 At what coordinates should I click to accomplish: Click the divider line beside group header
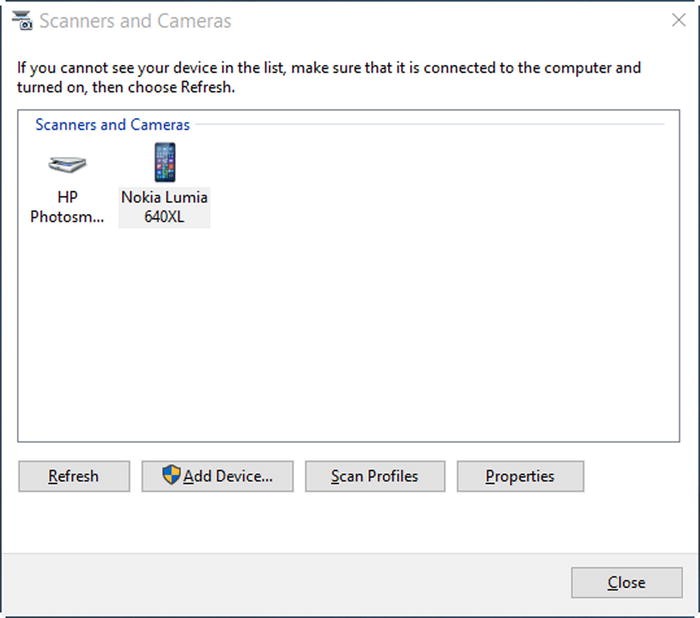[429, 124]
